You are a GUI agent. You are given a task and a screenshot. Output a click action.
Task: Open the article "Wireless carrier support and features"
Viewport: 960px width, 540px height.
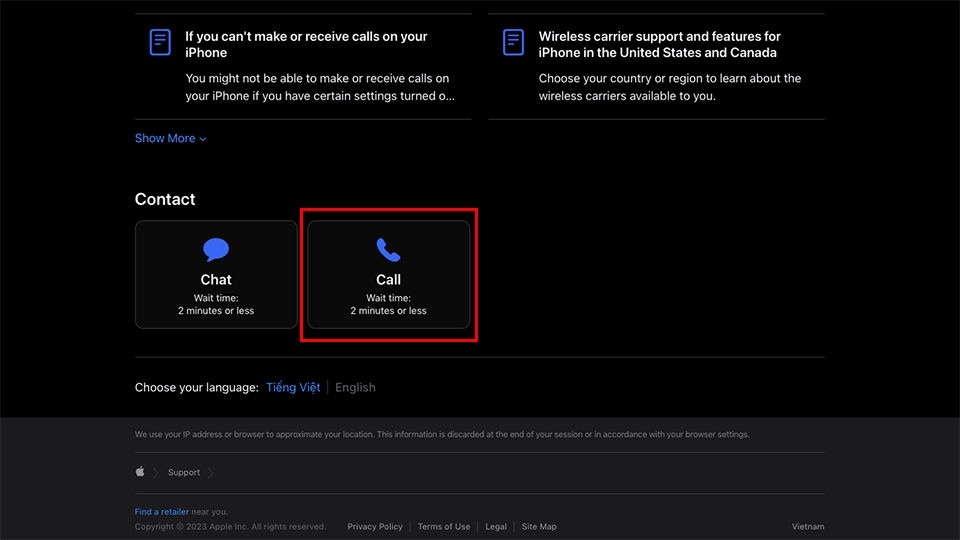click(x=659, y=44)
